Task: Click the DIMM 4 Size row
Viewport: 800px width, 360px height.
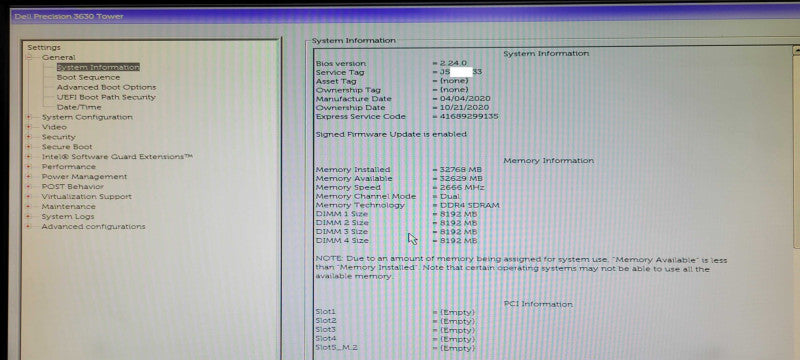Action: [x=396, y=241]
